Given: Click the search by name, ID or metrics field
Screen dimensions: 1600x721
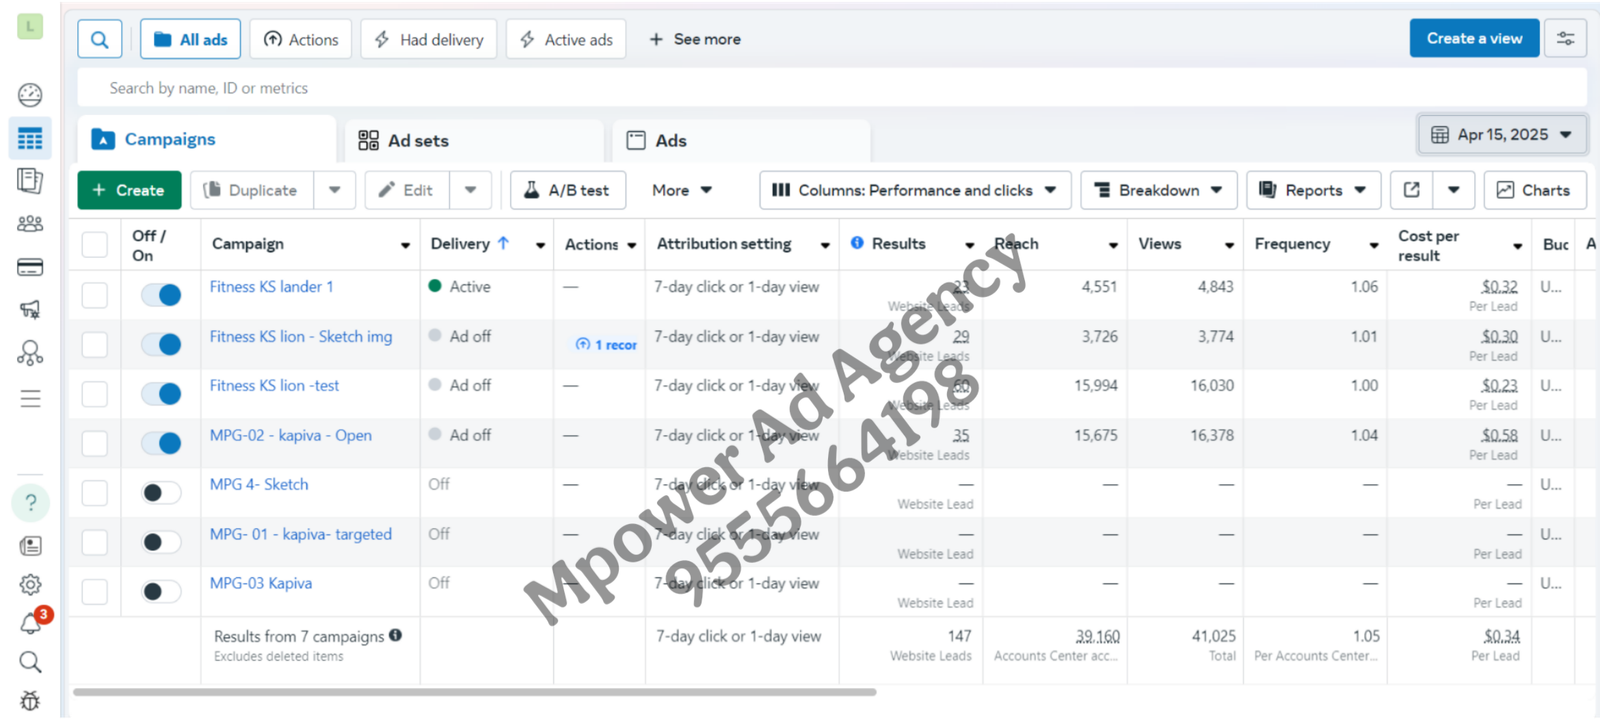Looking at the screenshot, I should [832, 88].
